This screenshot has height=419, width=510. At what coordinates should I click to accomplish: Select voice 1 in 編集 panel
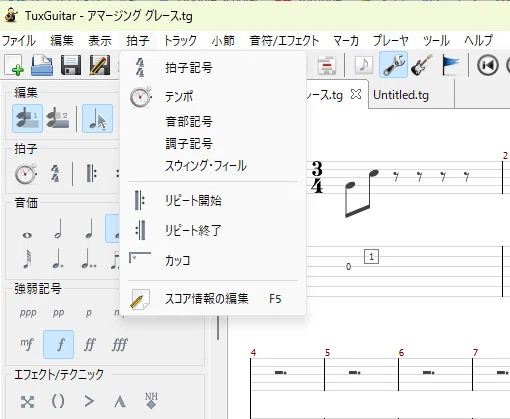[x=27, y=118]
